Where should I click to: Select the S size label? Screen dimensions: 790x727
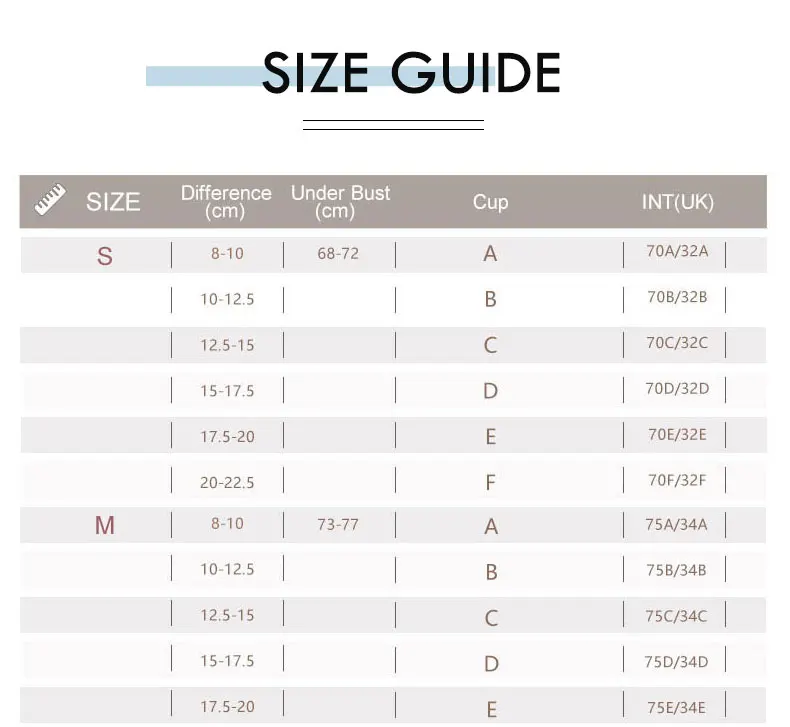105,256
